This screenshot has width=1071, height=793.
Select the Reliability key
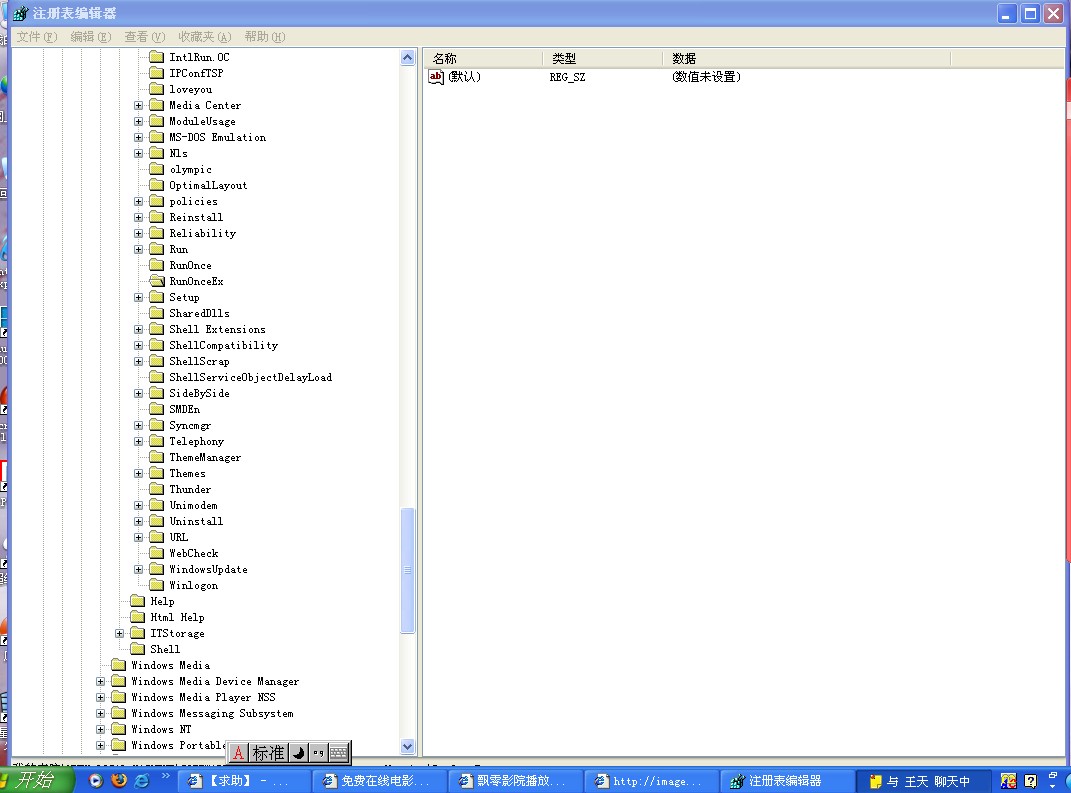(x=203, y=233)
